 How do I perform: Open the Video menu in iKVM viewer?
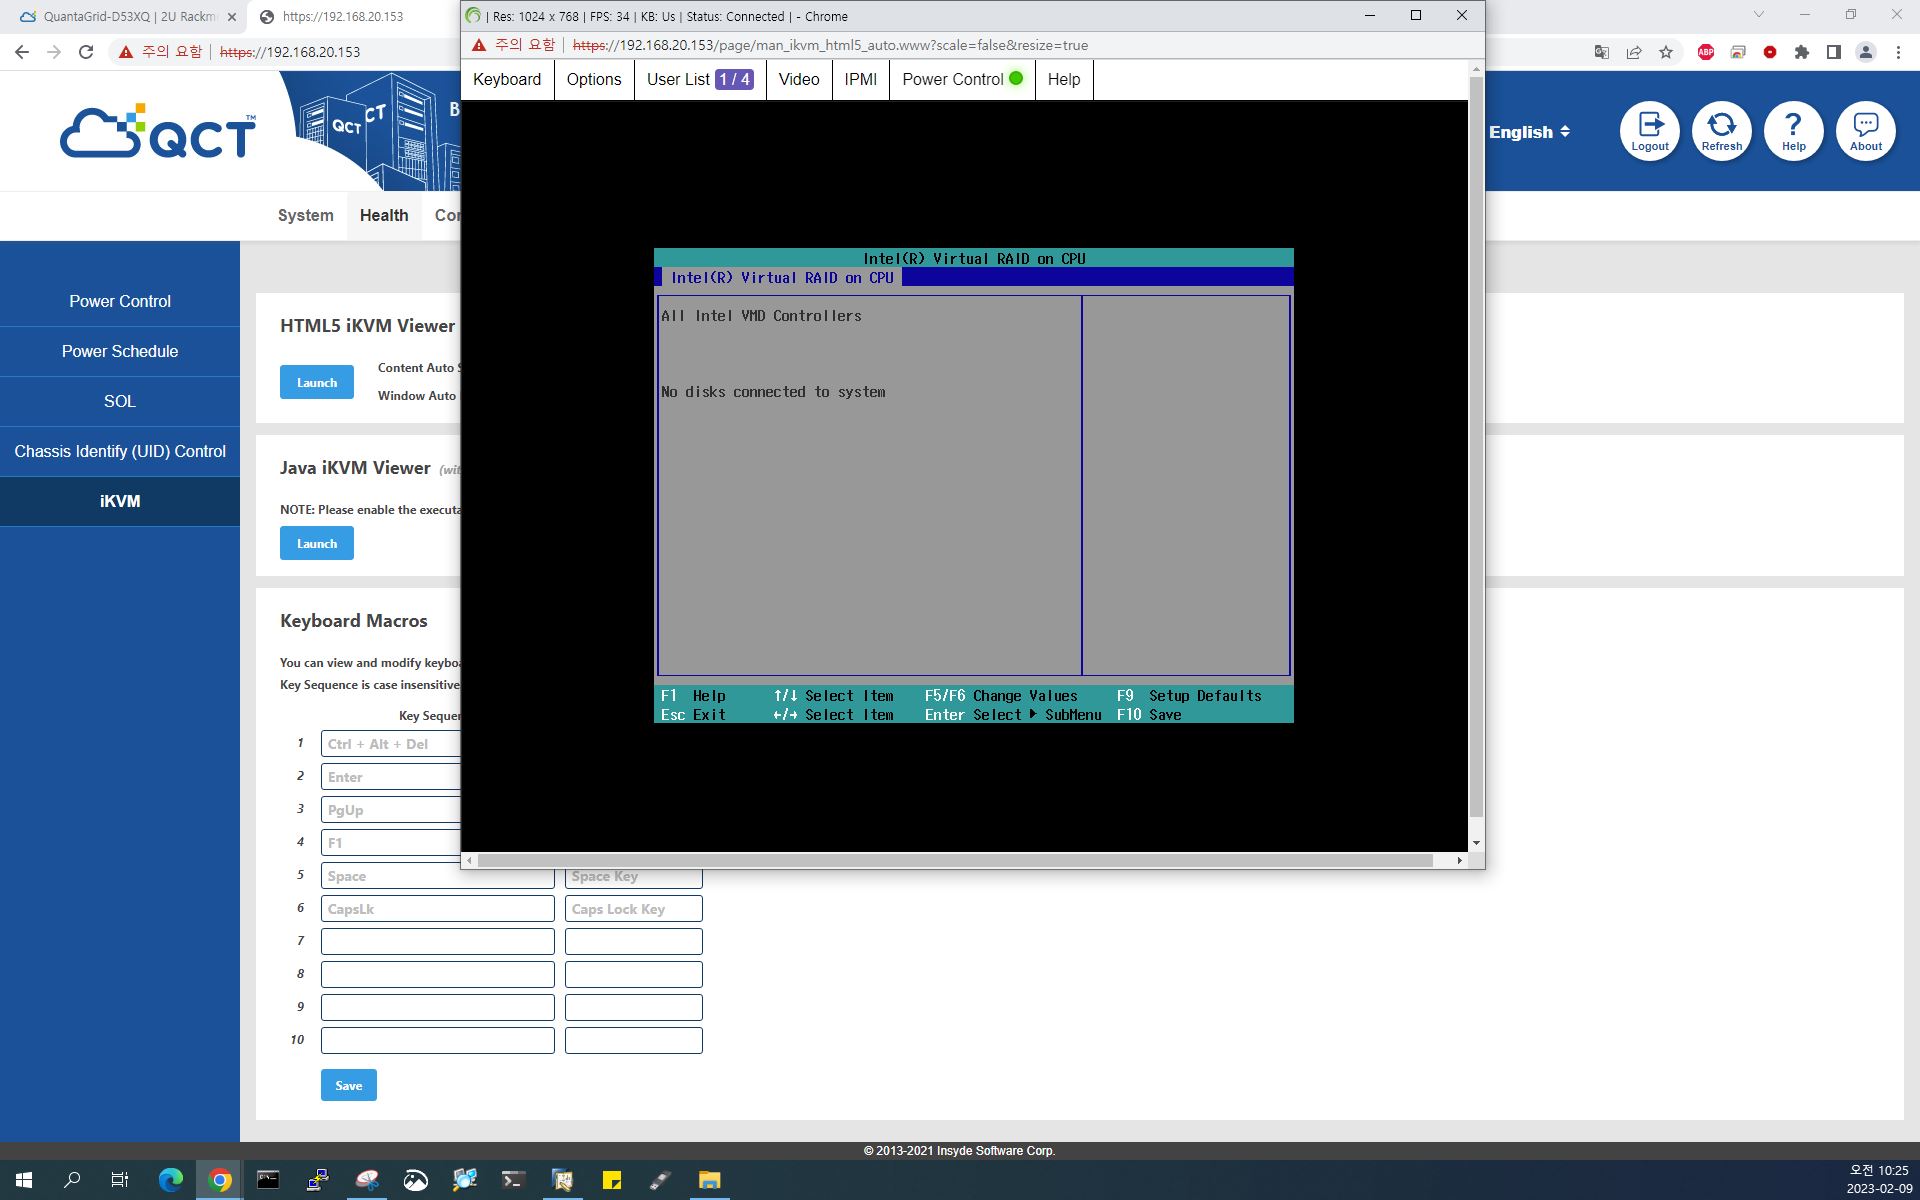[799, 80]
